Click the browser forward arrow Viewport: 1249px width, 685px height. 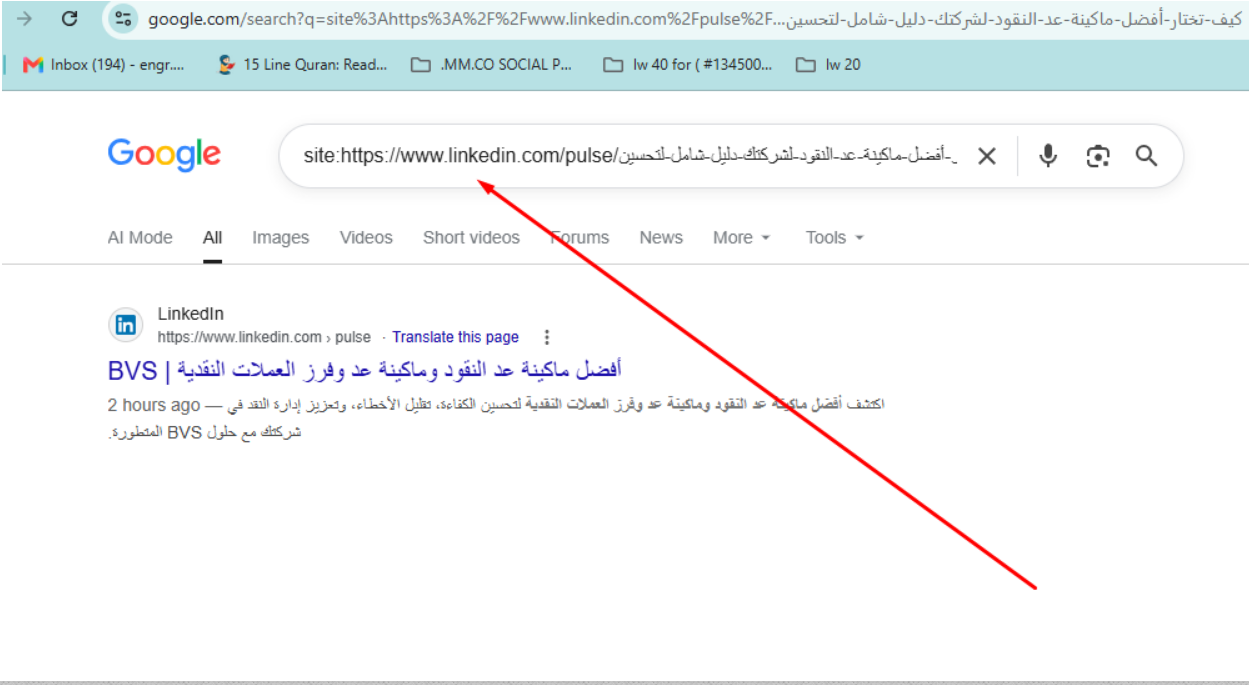tap(25, 19)
